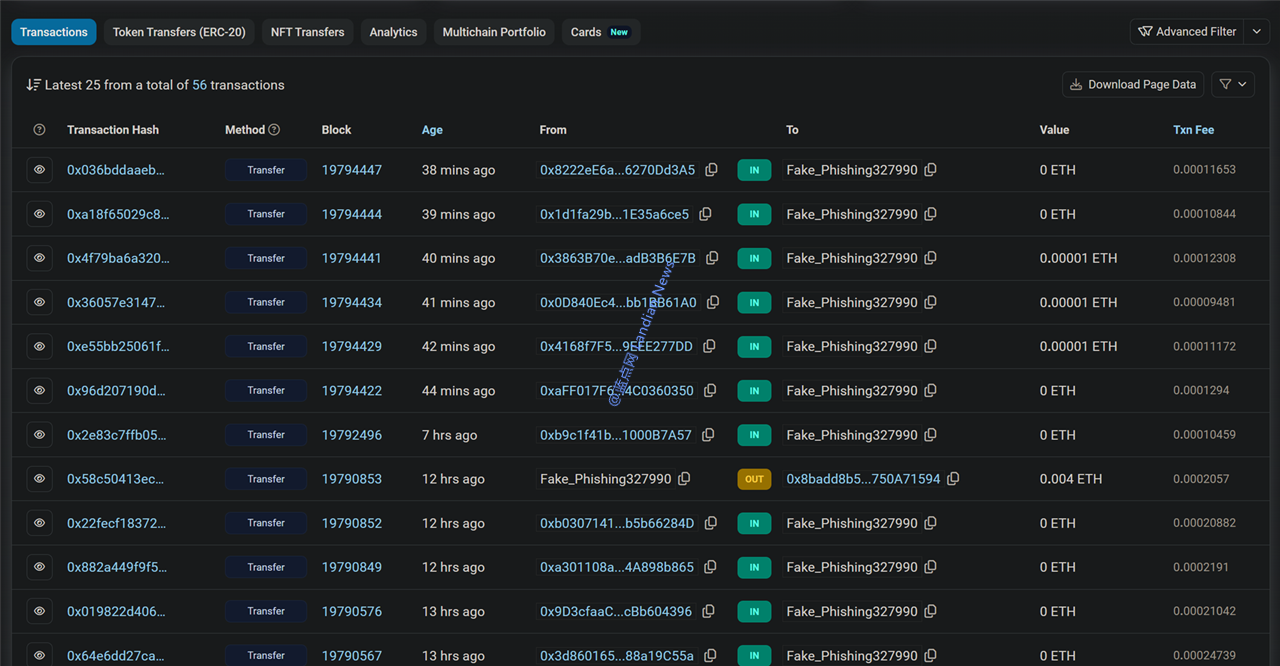This screenshot has width=1280, height=666.
Task: Preview transaction 0x36057e3147 with eye icon
Action: [39, 302]
